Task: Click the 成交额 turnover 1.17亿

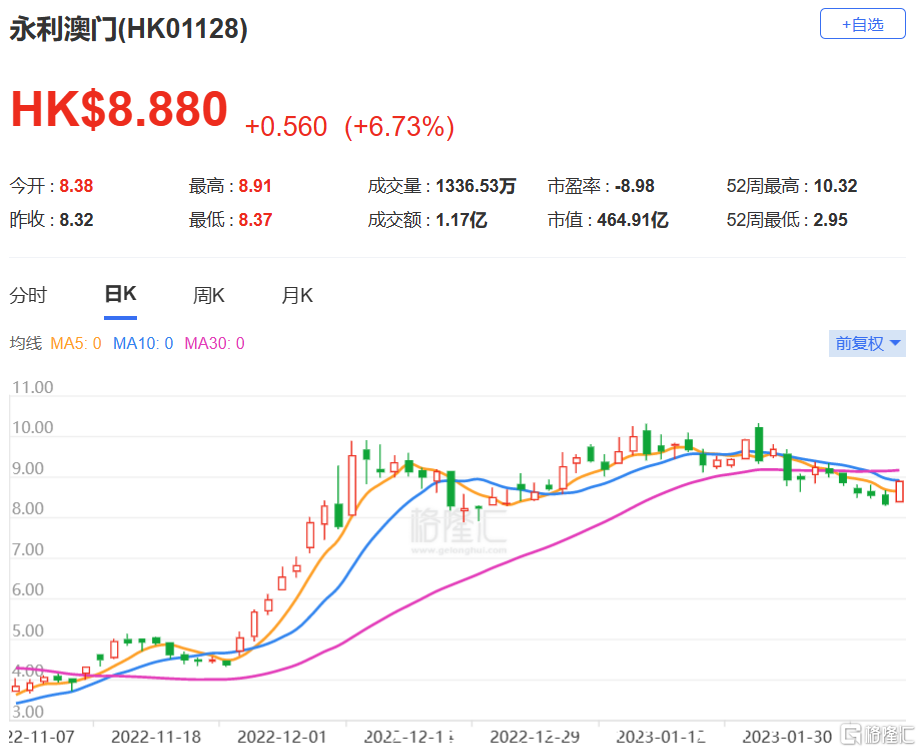Action: click(462, 220)
